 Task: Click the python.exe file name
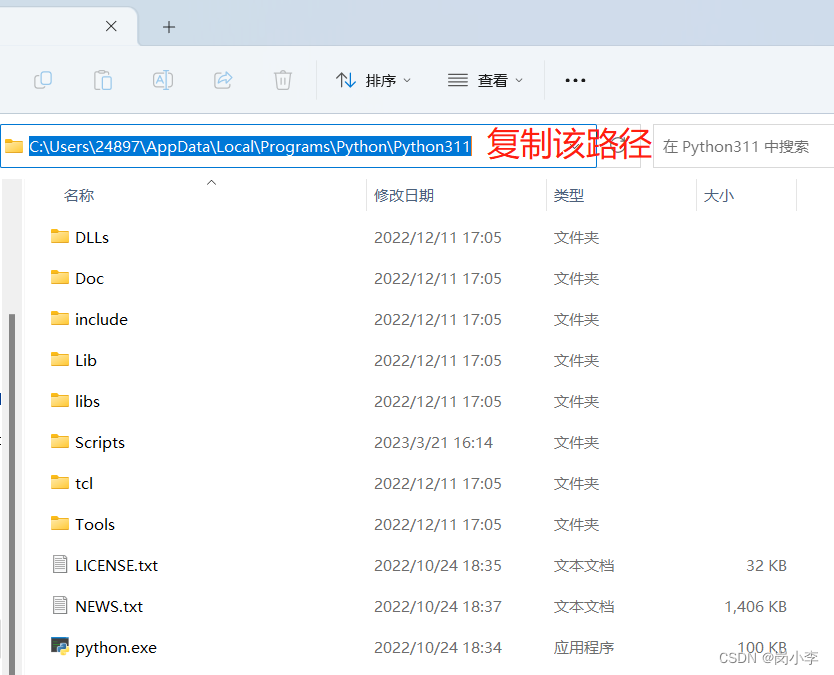116,648
